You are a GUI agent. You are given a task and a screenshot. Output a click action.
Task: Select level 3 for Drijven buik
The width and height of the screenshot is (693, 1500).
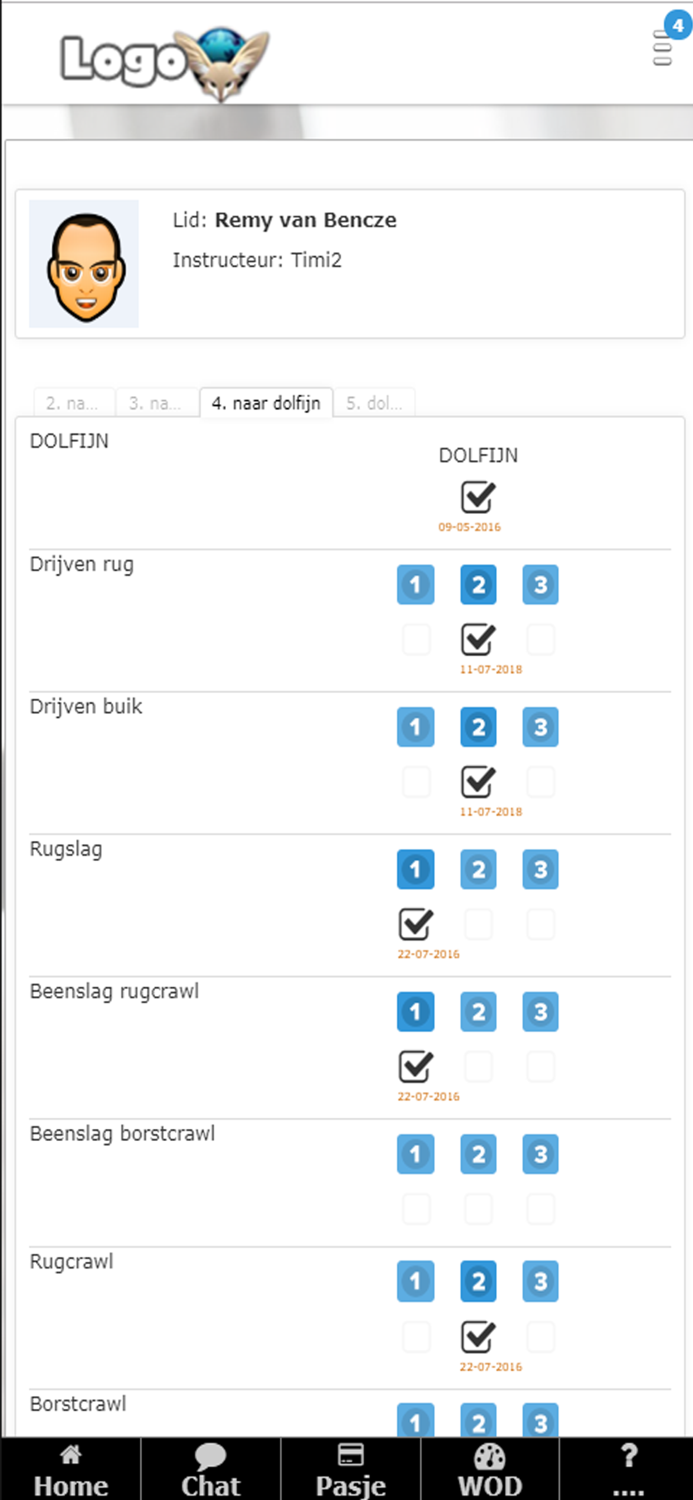click(540, 727)
